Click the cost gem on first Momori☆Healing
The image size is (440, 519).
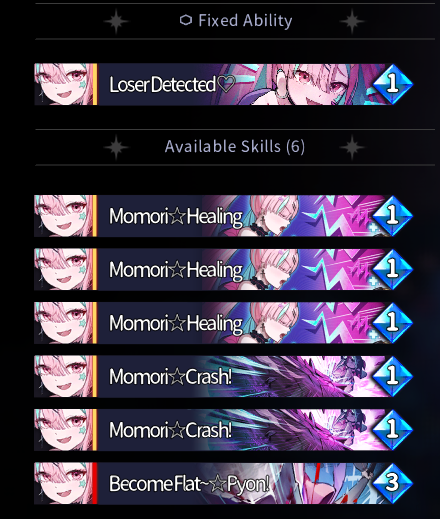pyautogui.click(x=392, y=216)
